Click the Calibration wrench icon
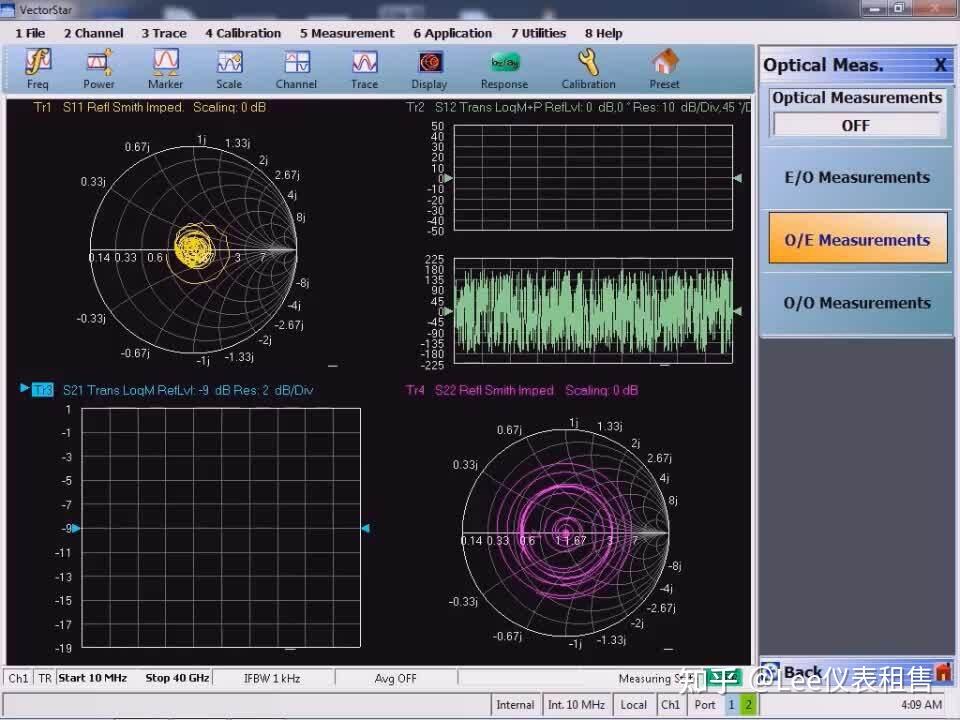 588,68
